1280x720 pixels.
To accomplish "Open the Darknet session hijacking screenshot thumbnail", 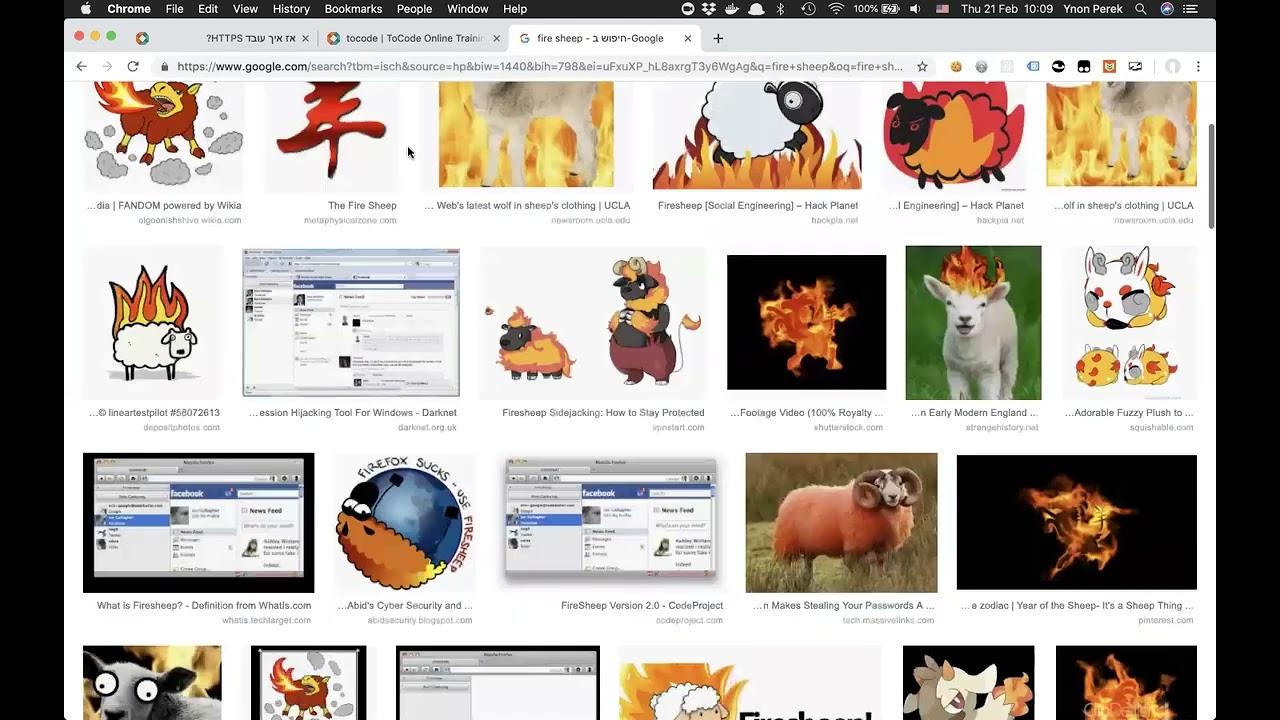I will [351, 322].
